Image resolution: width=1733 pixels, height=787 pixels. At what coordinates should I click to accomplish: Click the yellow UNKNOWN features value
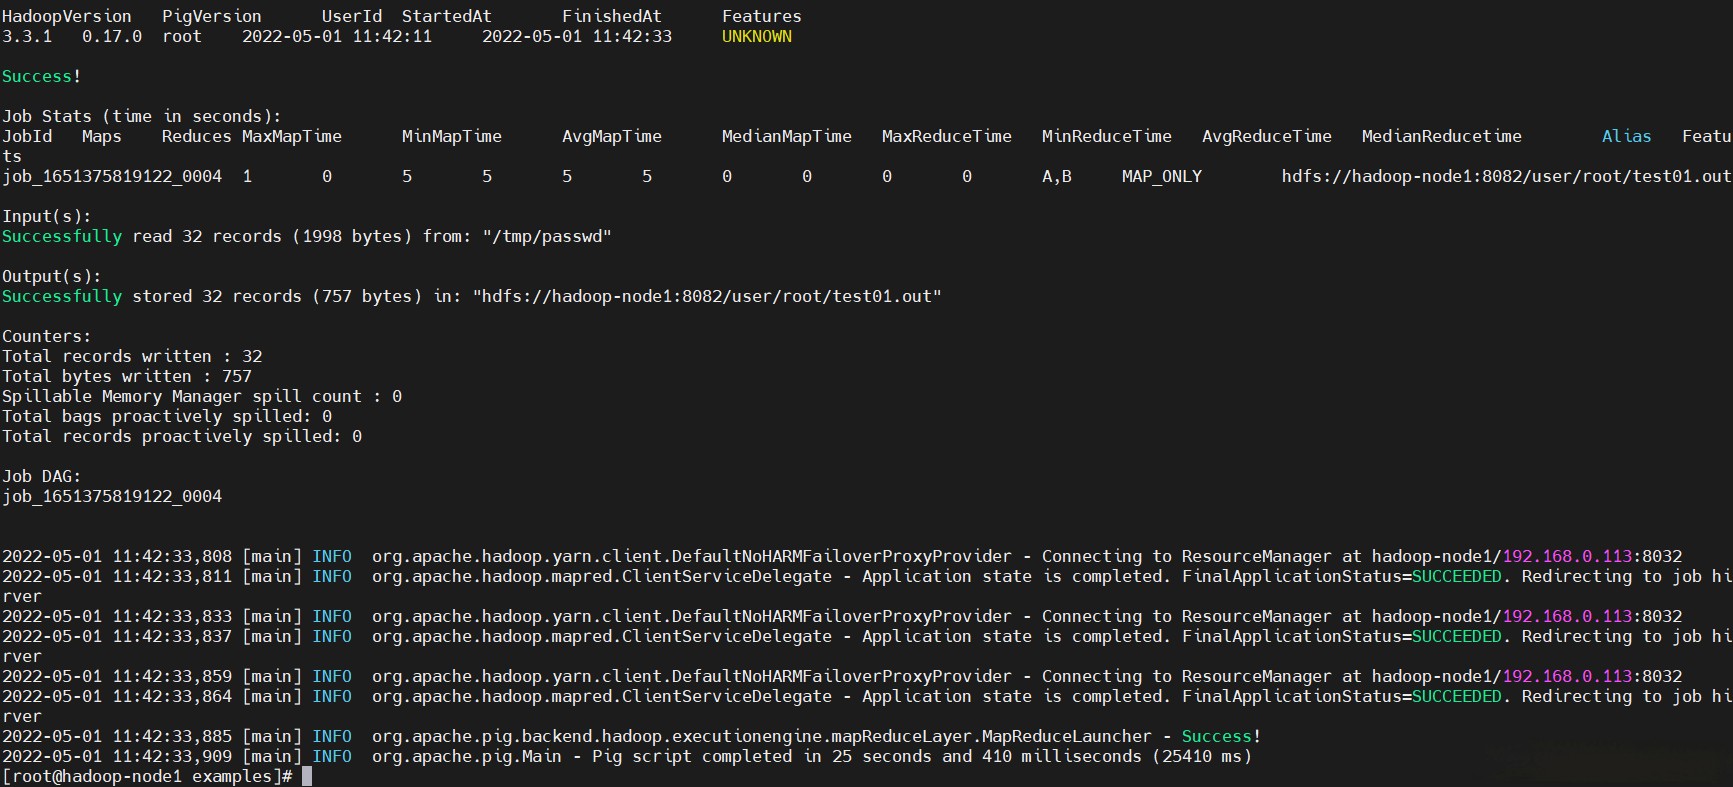[756, 37]
